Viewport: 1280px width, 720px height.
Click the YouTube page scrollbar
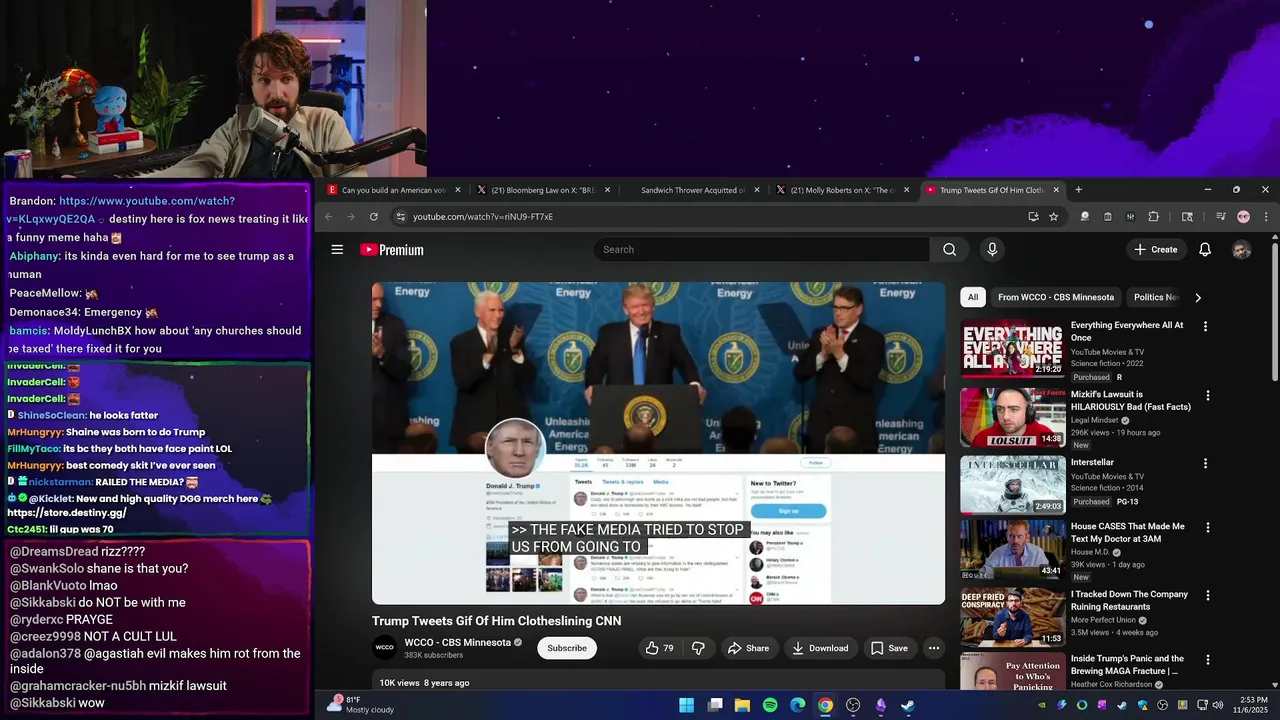pos(1274,310)
